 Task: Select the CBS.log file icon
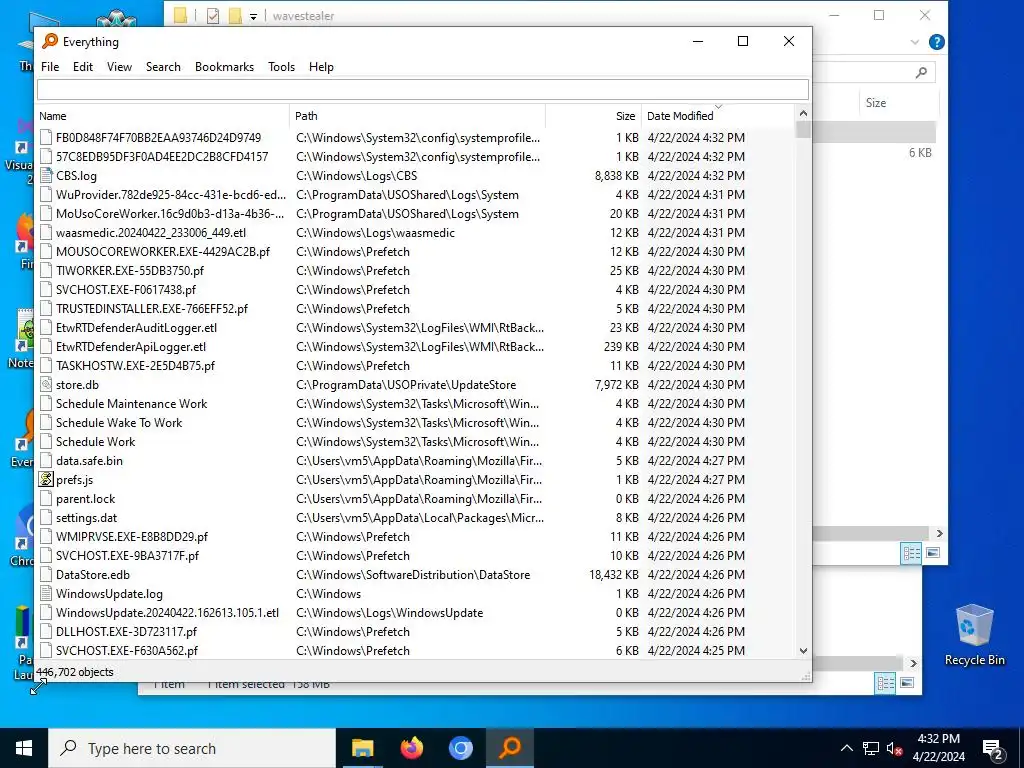(46, 176)
